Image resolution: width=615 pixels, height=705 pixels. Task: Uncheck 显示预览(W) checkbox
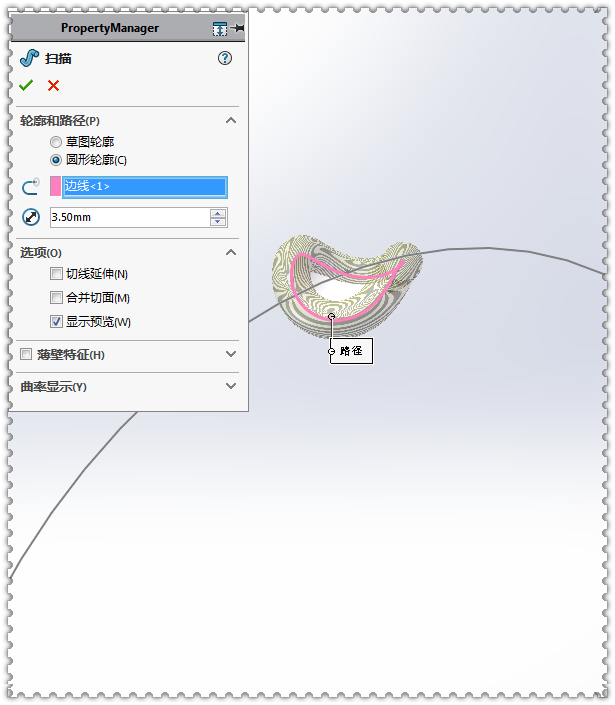[x=56, y=321]
